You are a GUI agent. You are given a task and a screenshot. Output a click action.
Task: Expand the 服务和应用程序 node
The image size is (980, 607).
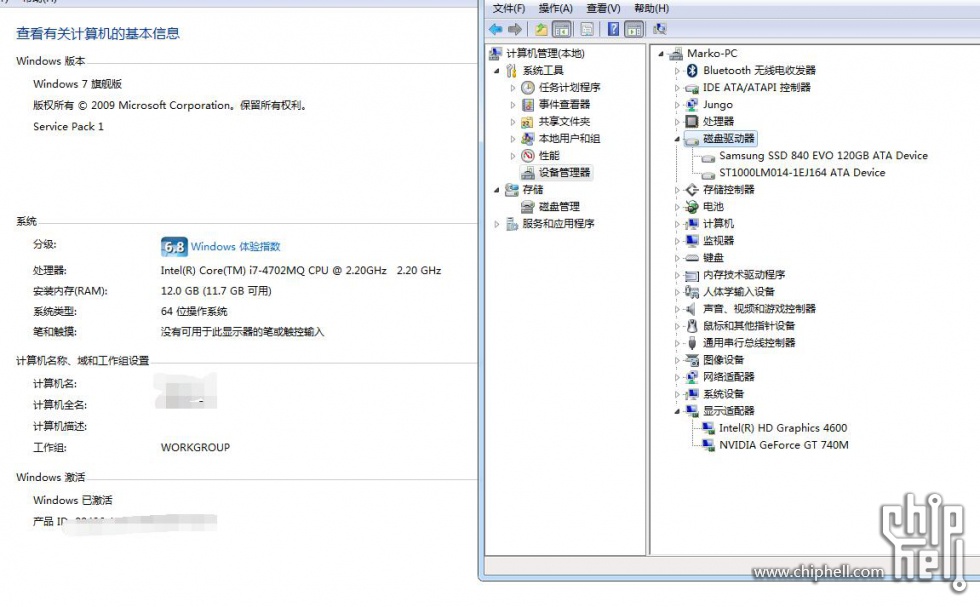pos(497,224)
